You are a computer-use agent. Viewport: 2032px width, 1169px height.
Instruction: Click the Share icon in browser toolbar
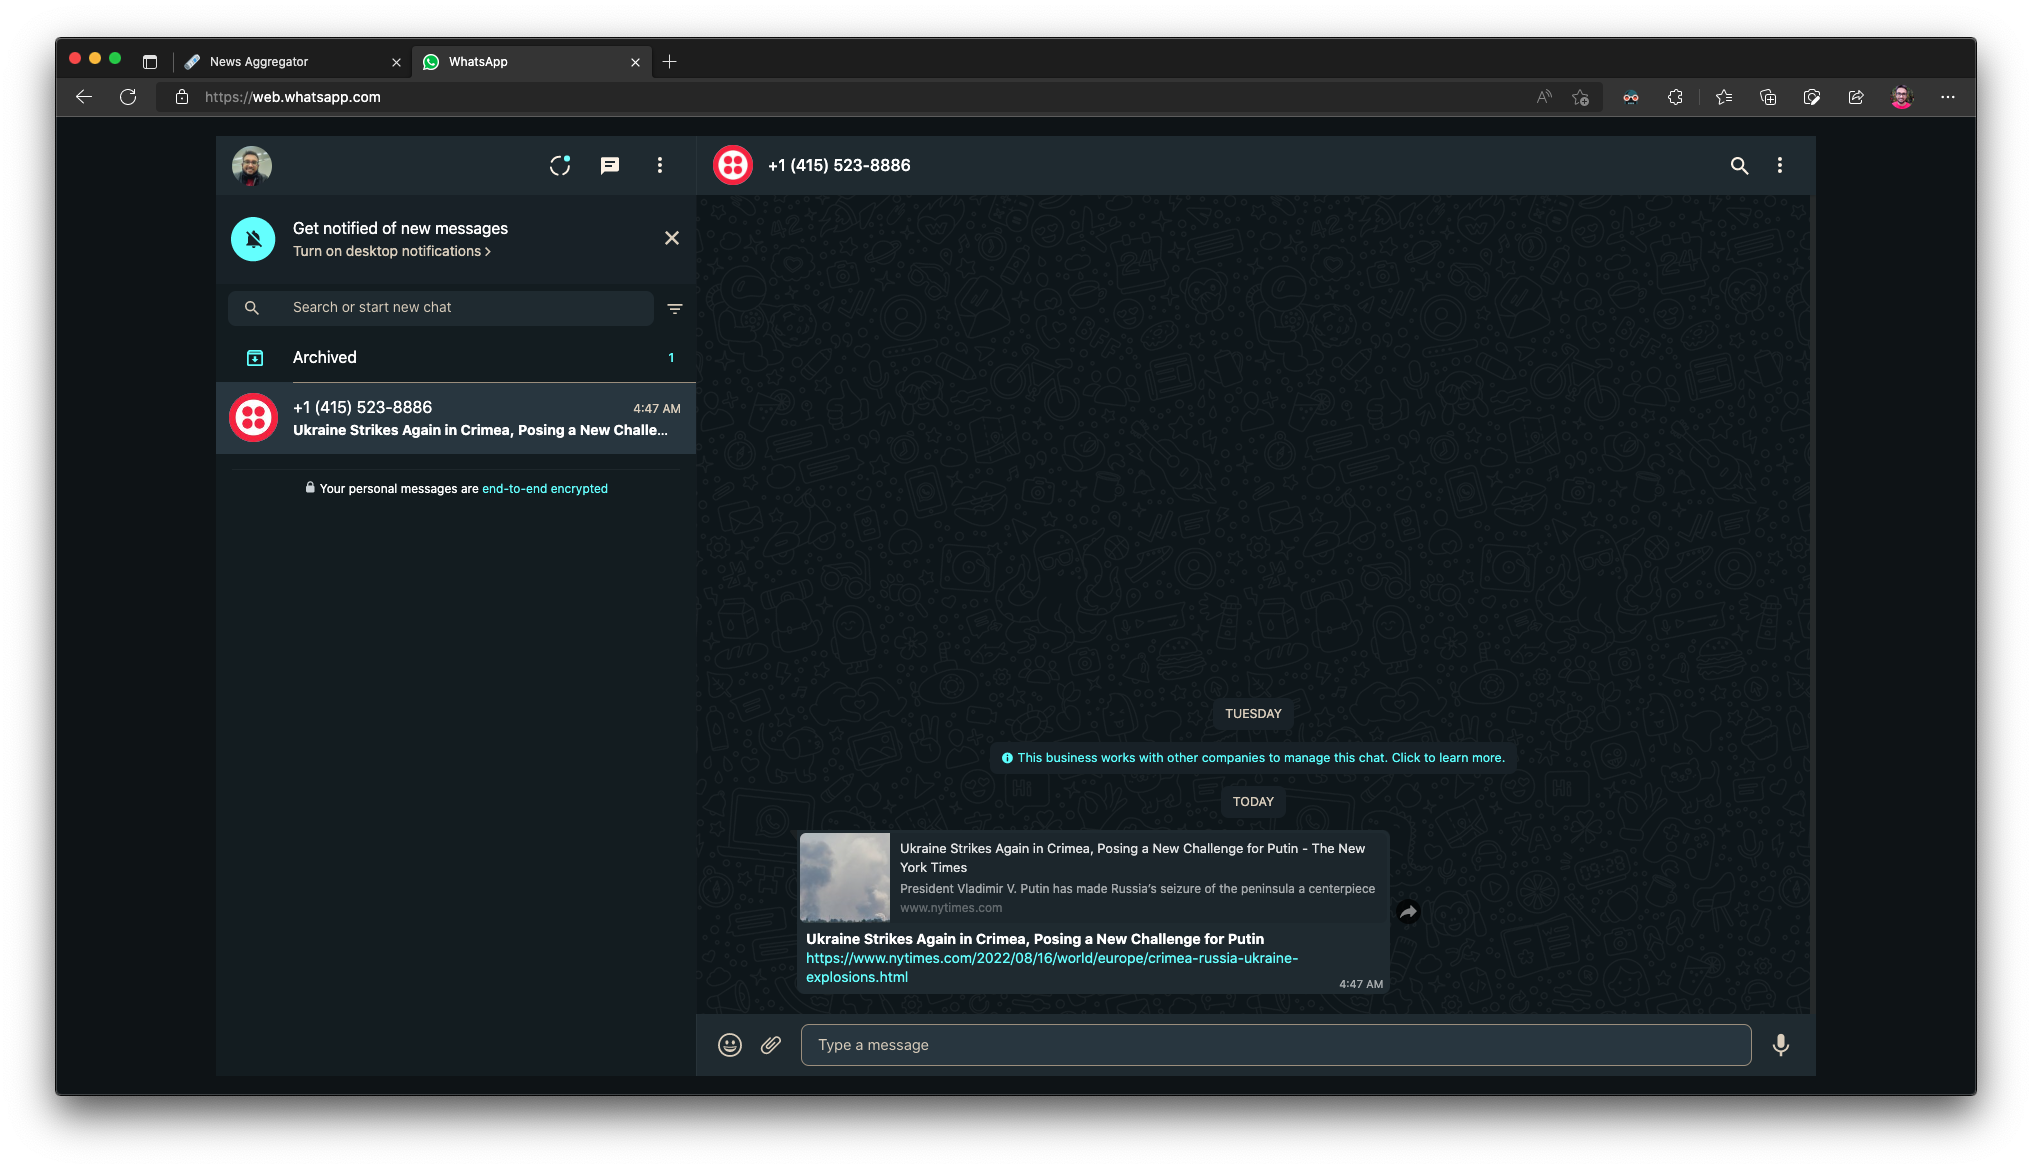pos(1856,97)
